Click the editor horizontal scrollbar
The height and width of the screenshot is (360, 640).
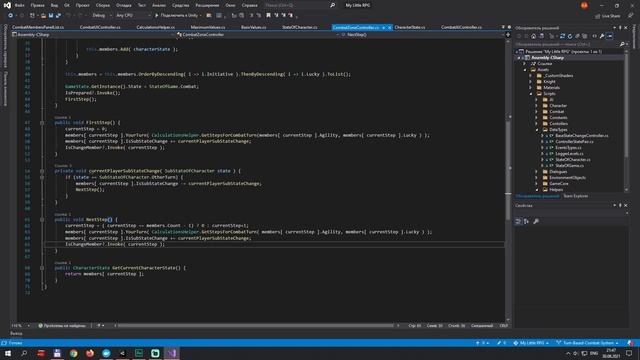[x=257, y=326]
